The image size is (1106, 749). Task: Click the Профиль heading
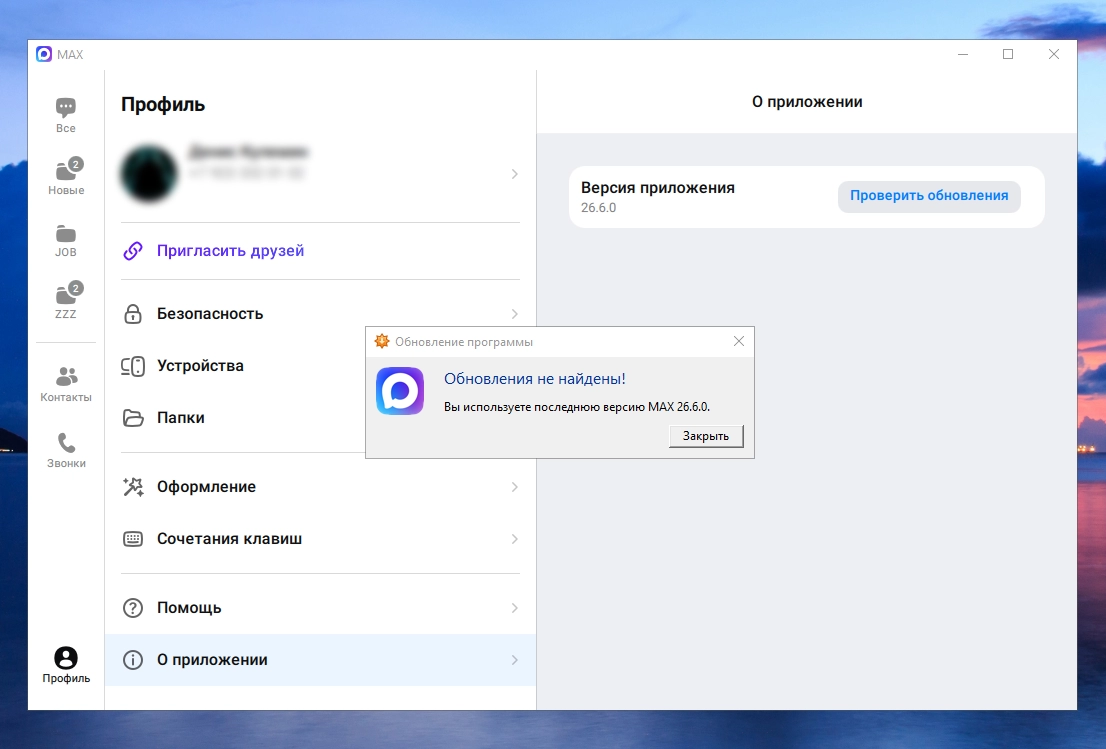pyautogui.click(x=163, y=104)
